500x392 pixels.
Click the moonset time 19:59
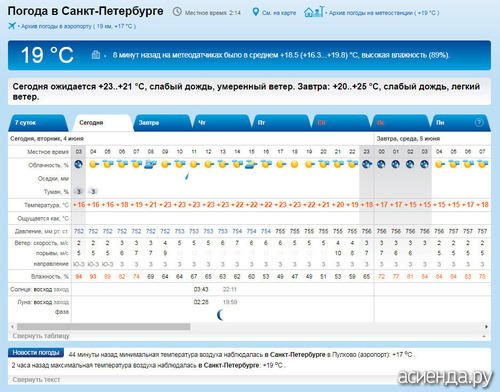click(x=230, y=302)
